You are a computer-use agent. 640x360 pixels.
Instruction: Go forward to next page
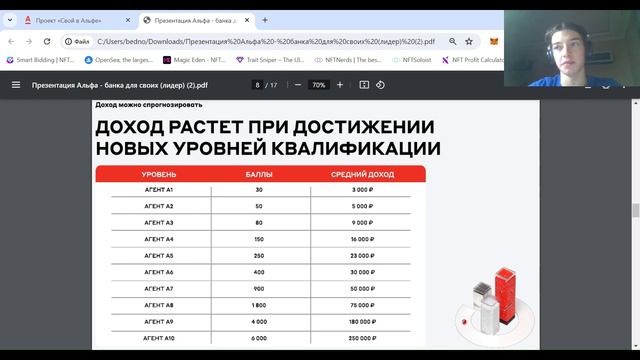[x=29, y=42]
